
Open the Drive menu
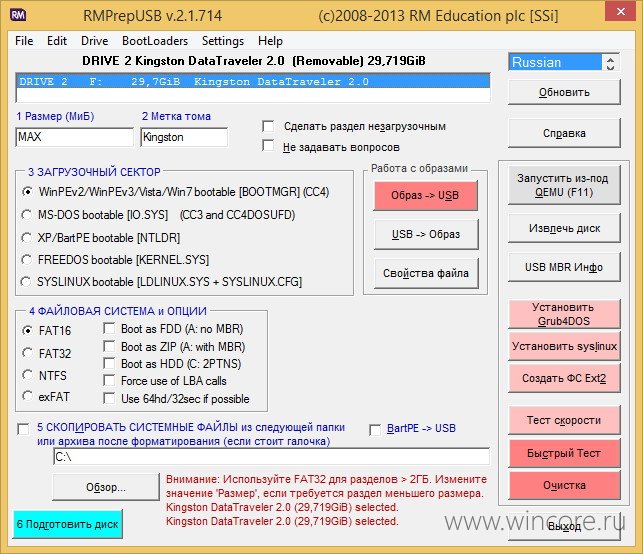[95, 41]
